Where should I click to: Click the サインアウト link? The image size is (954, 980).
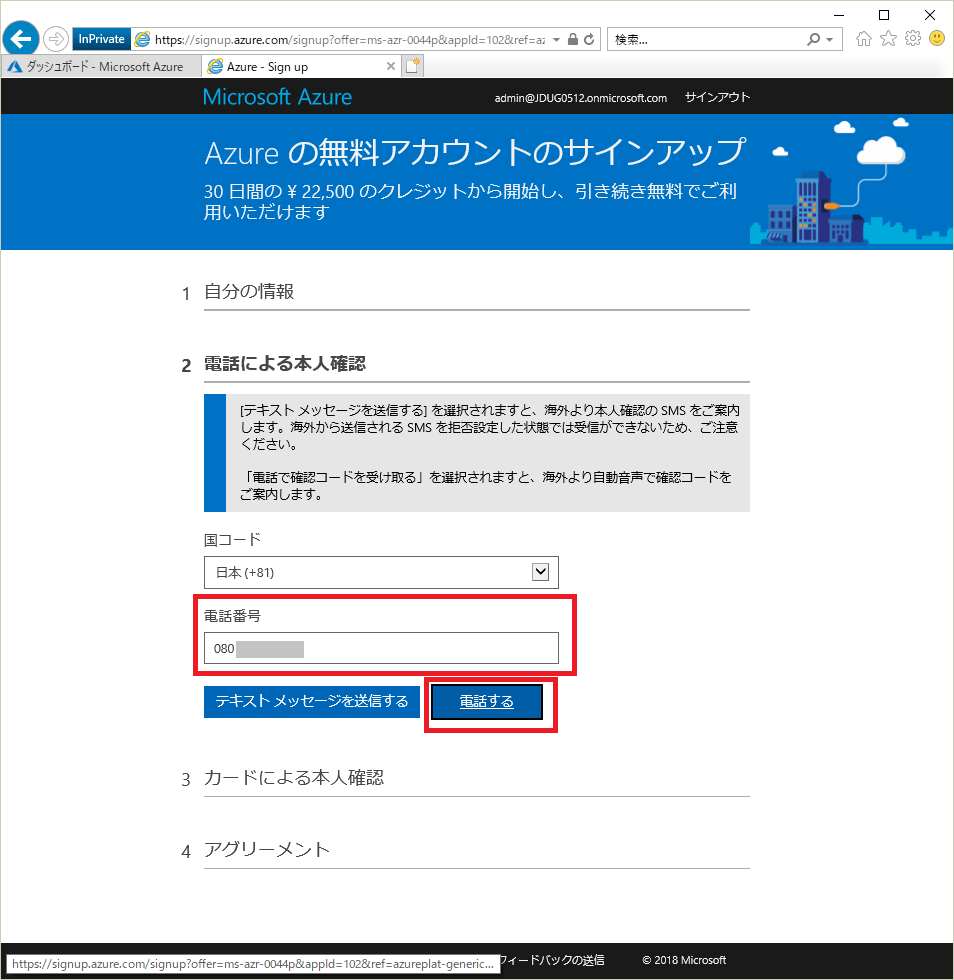point(717,97)
